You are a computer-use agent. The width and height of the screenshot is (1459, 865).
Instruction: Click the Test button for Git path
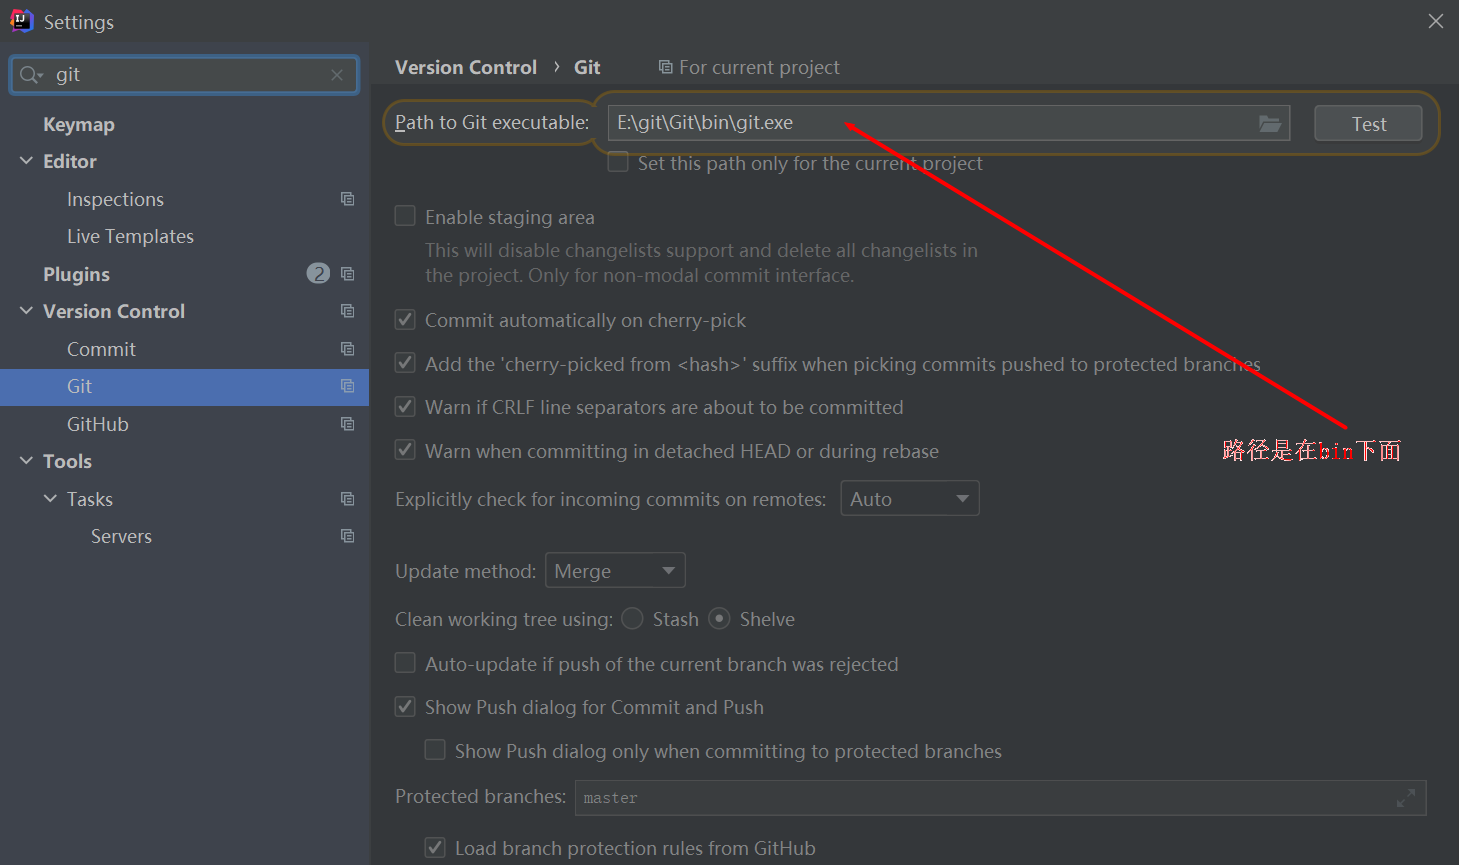[x=1368, y=123]
